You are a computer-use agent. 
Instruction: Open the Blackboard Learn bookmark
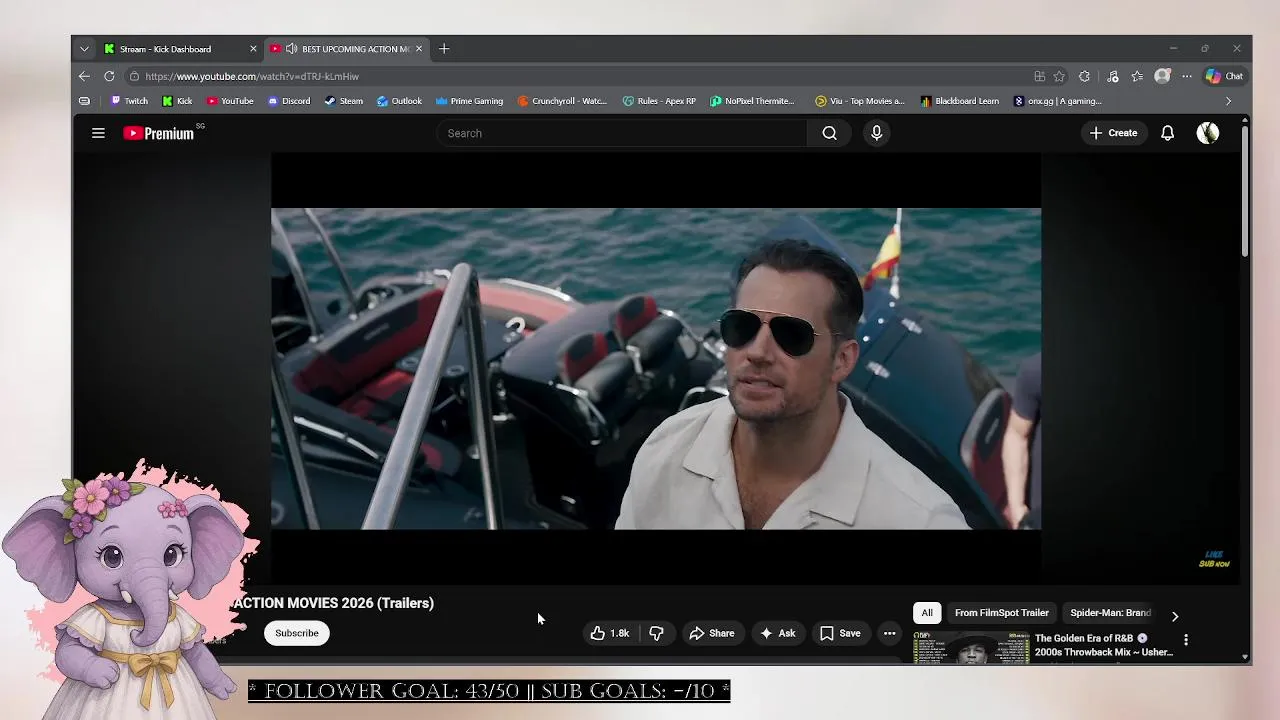coord(960,101)
